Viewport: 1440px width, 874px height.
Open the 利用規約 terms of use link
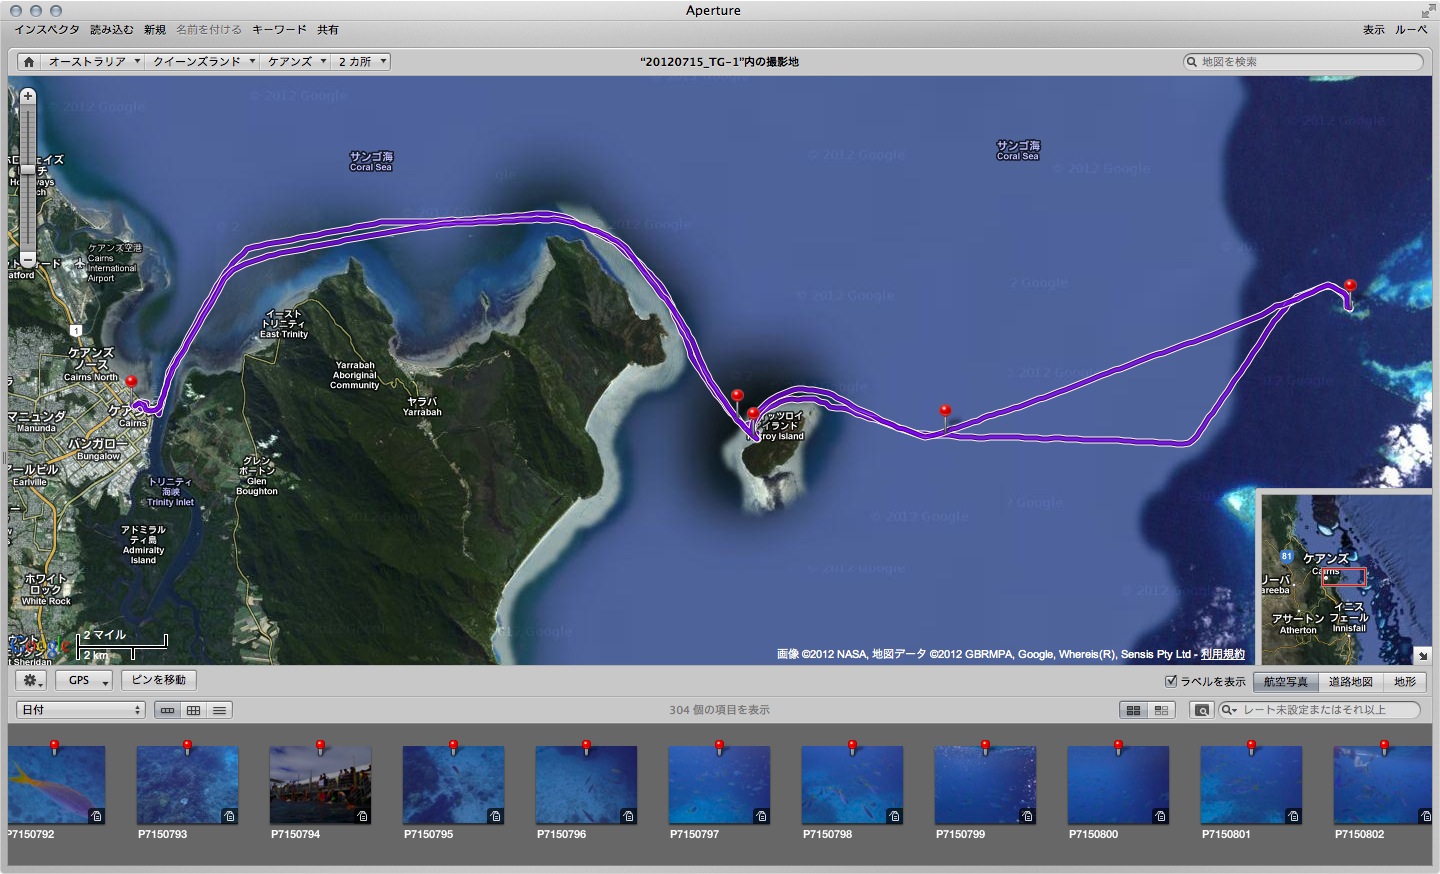pos(1223,654)
